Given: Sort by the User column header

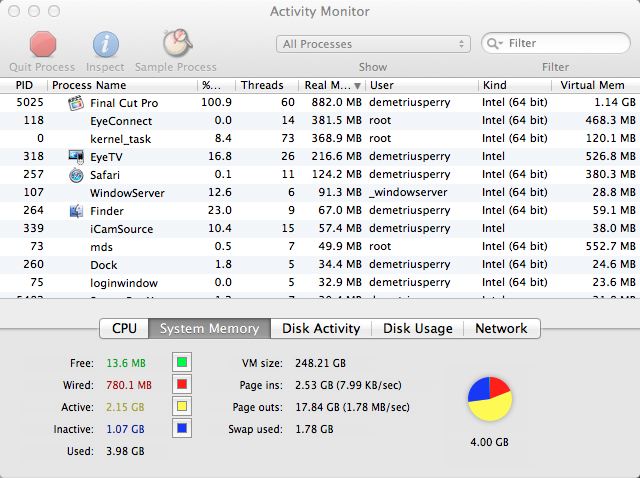Looking at the screenshot, I should click(x=422, y=85).
